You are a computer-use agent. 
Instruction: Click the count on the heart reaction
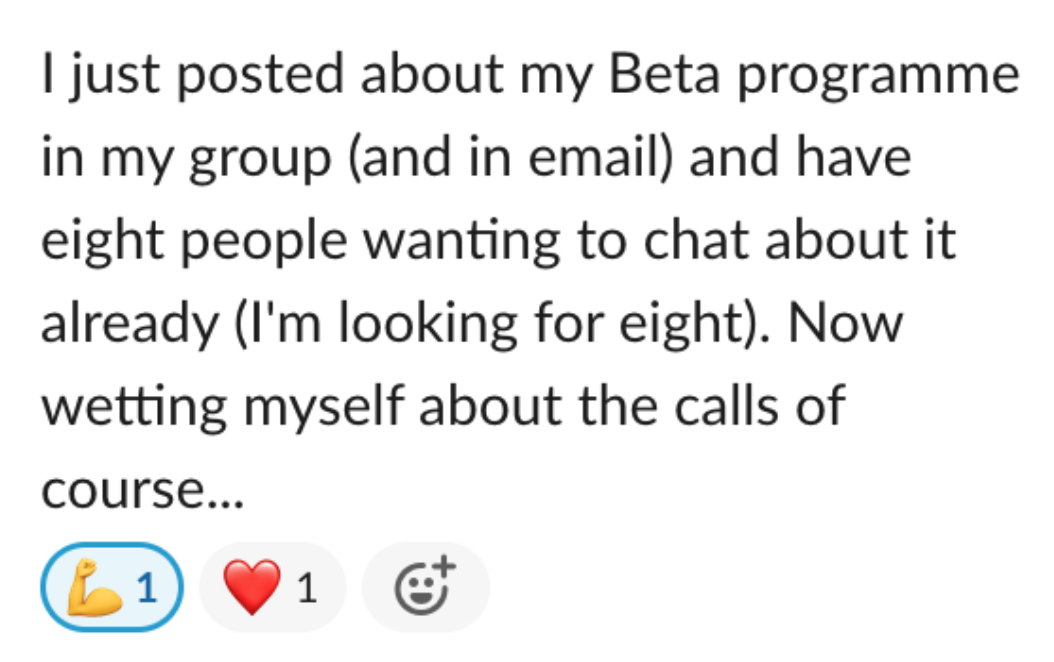click(307, 588)
